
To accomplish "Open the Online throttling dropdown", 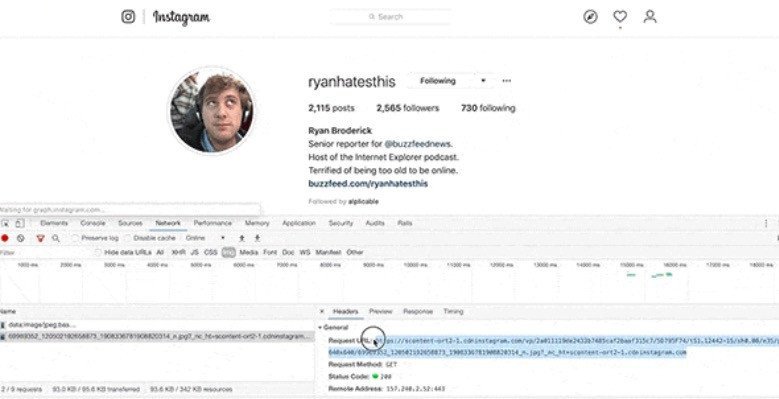I will pyautogui.click(x=206, y=238).
